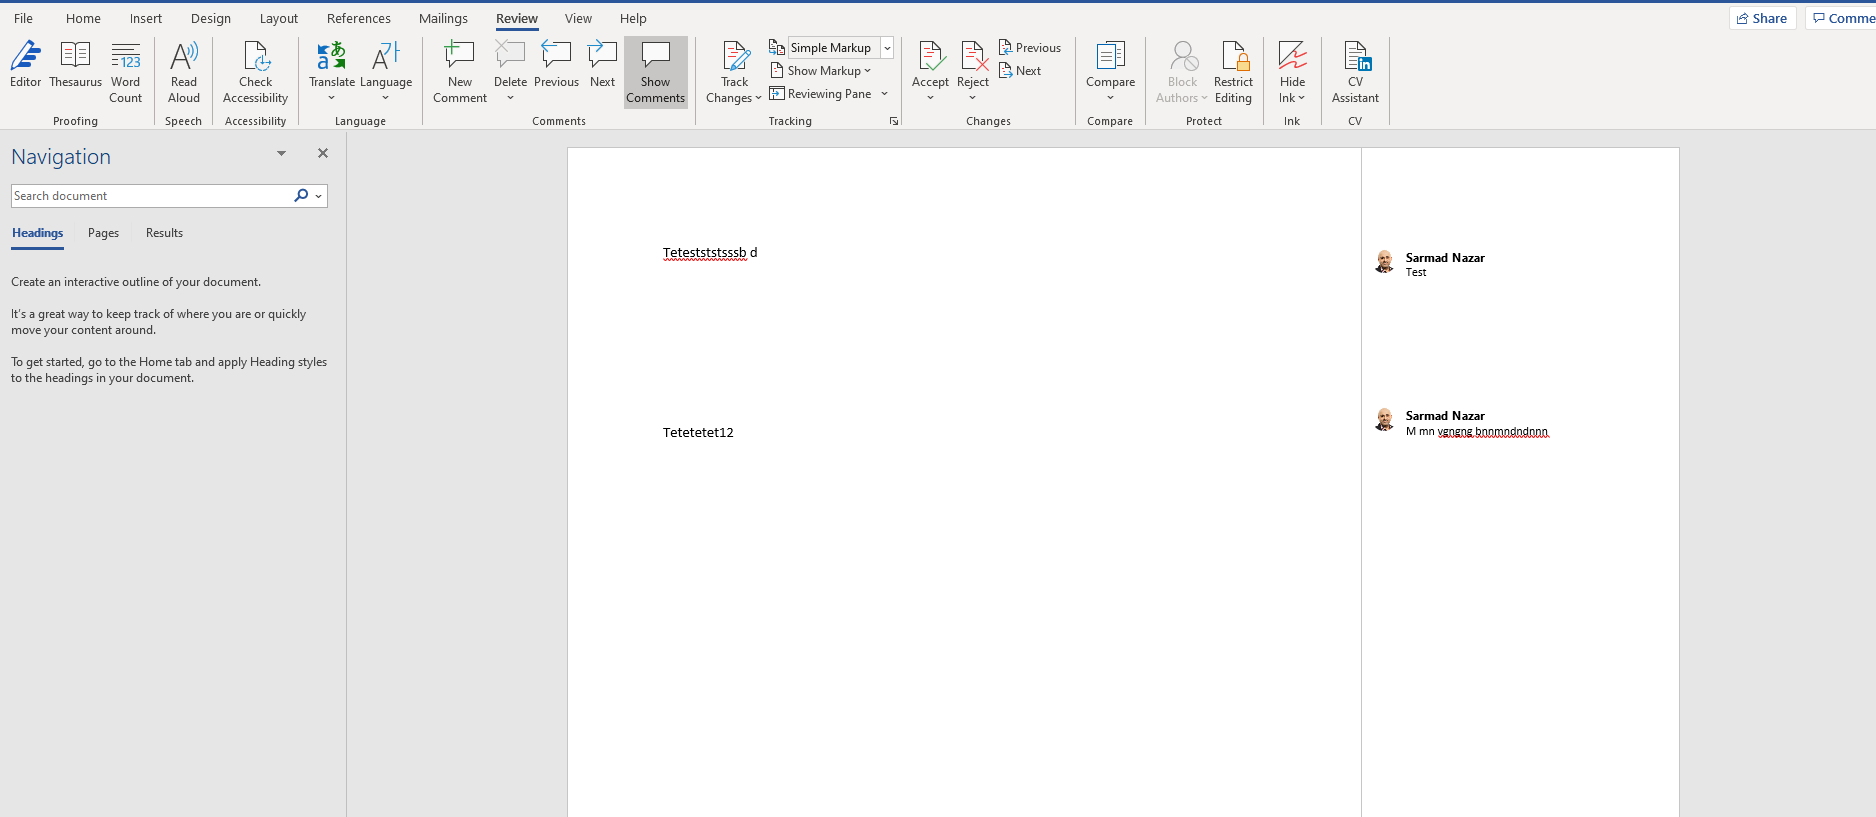Click the Search document field
The image size is (1876, 817).
point(151,196)
